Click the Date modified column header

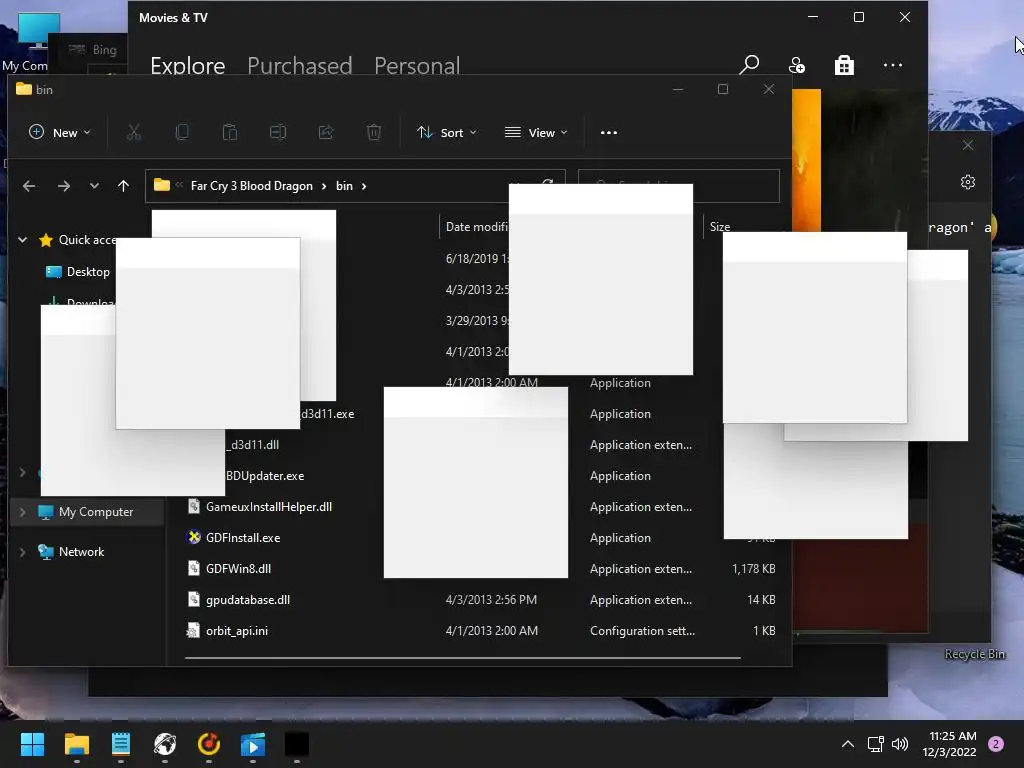[x=476, y=227]
